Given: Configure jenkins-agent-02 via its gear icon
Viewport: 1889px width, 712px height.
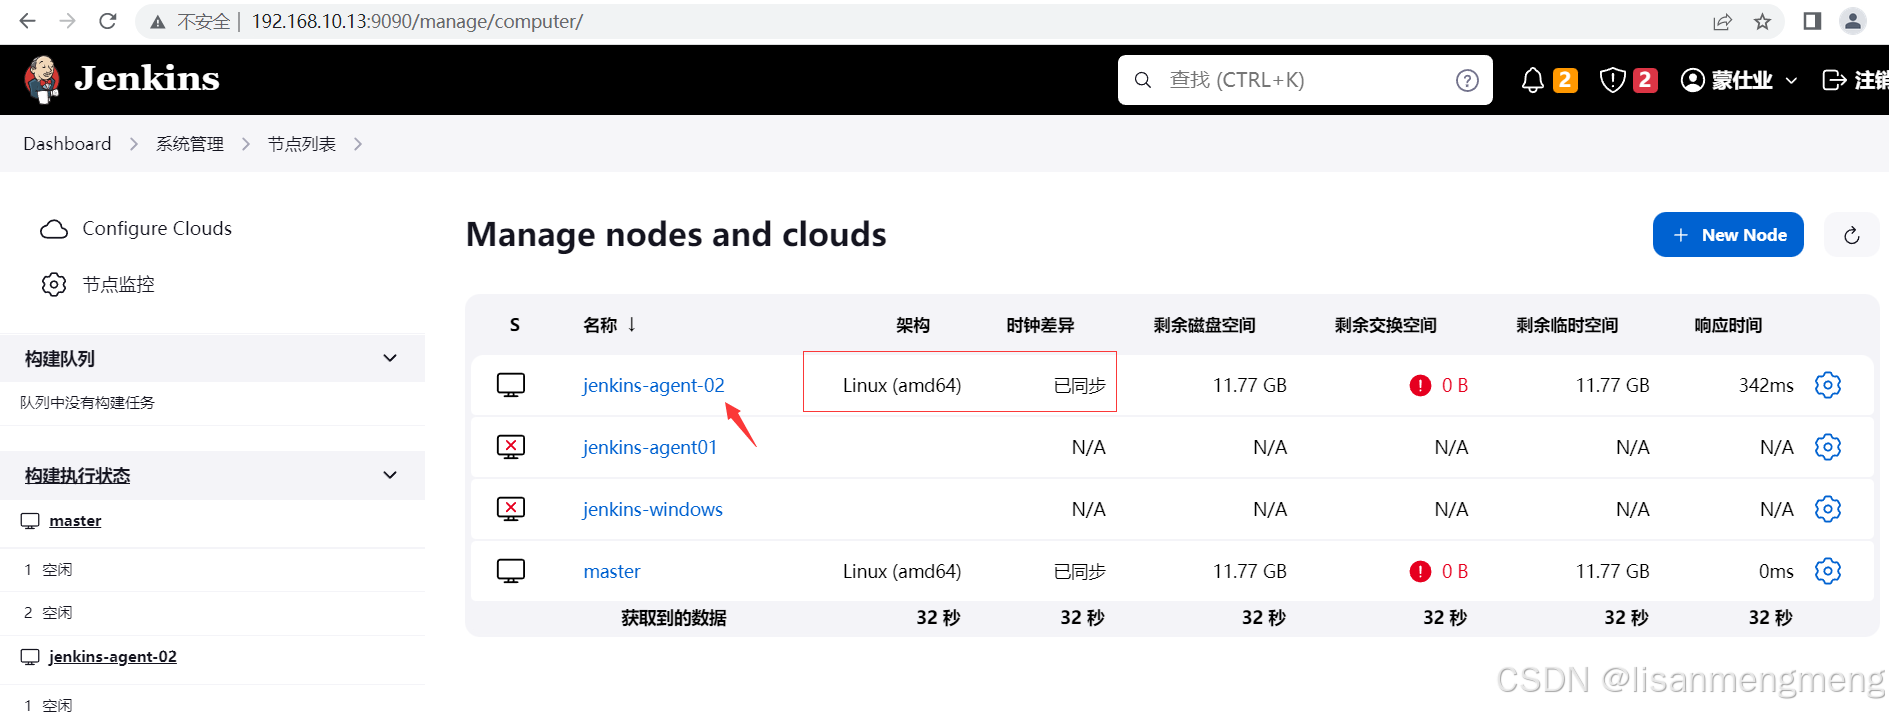Looking at the screenshot, I should 1828,385.
